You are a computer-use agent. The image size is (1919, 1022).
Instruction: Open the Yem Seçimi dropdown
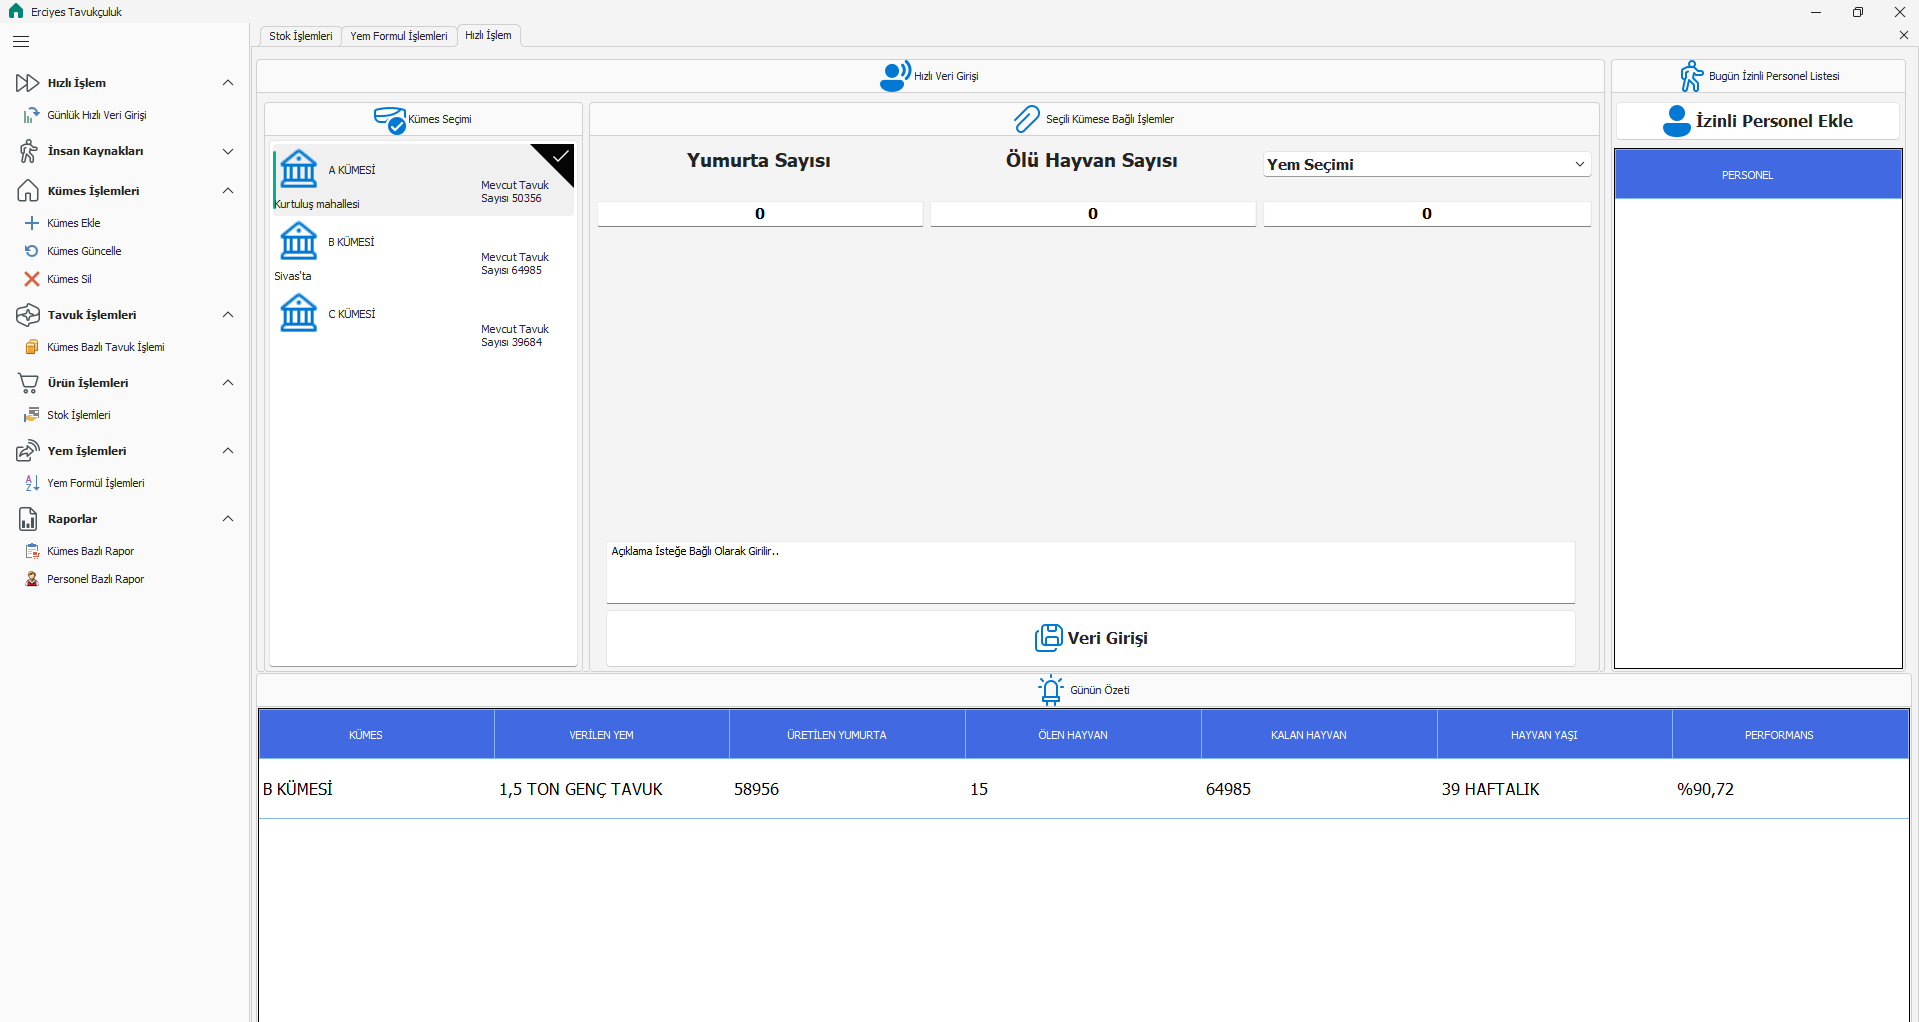pyautogui.click(x=1427, y=164)
